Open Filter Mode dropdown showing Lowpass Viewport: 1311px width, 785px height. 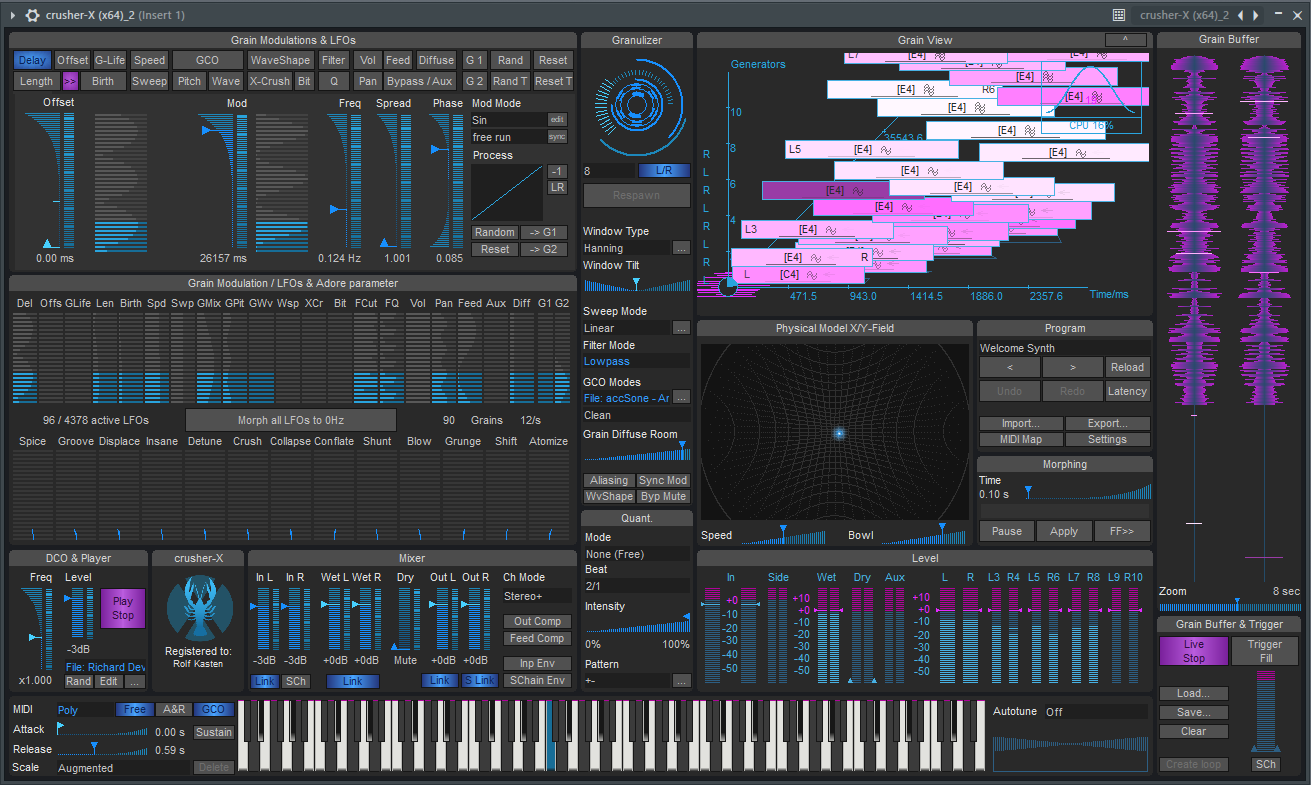point(636,361)
